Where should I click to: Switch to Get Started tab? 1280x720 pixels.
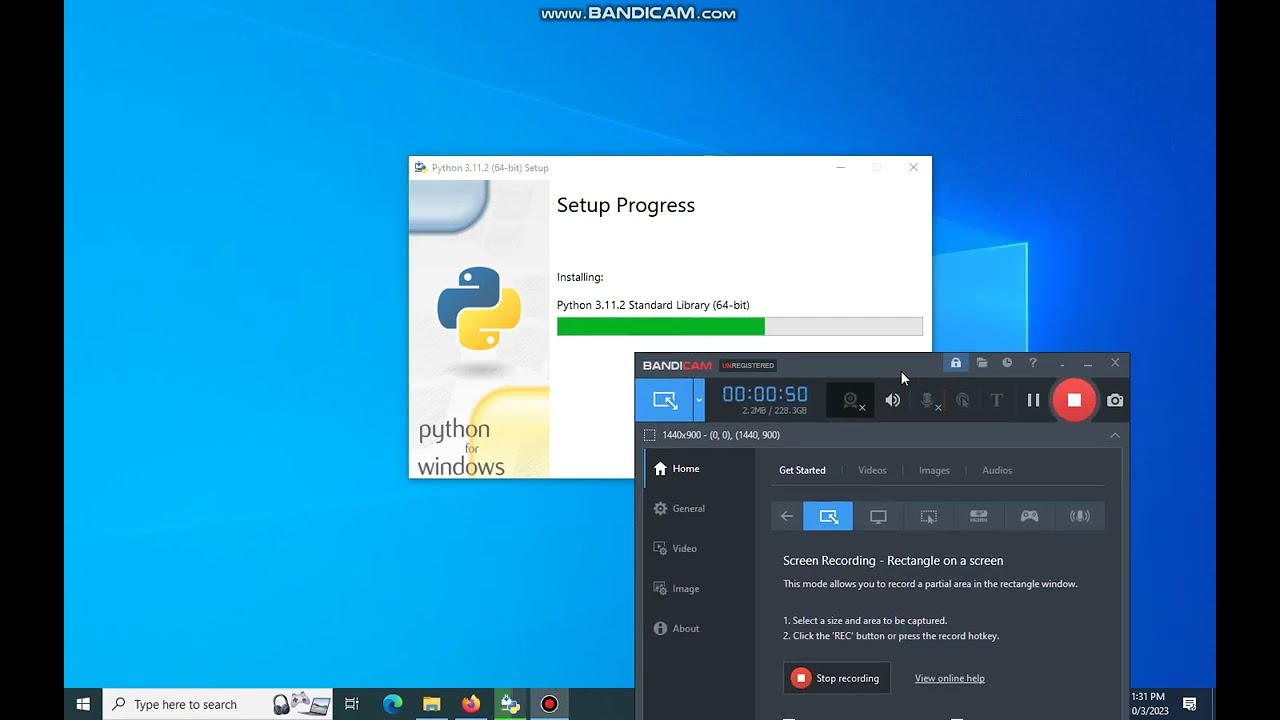pos(802,470)
